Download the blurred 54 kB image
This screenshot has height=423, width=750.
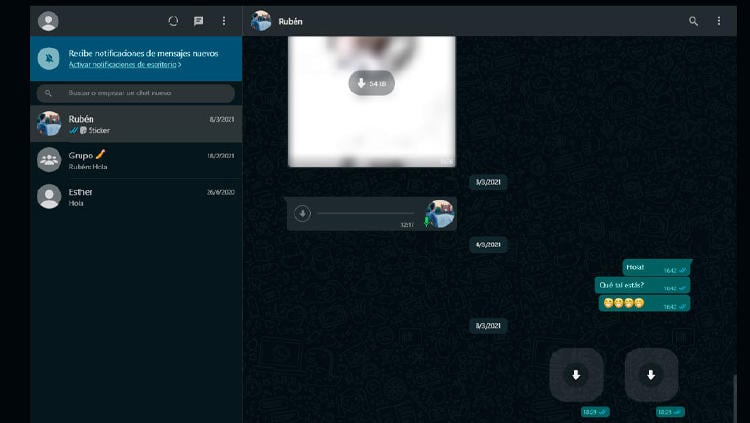(371, 83)
